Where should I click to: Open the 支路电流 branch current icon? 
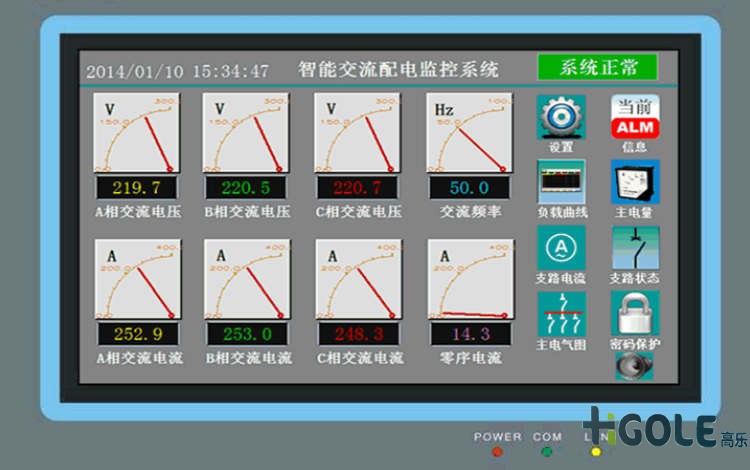561,248
